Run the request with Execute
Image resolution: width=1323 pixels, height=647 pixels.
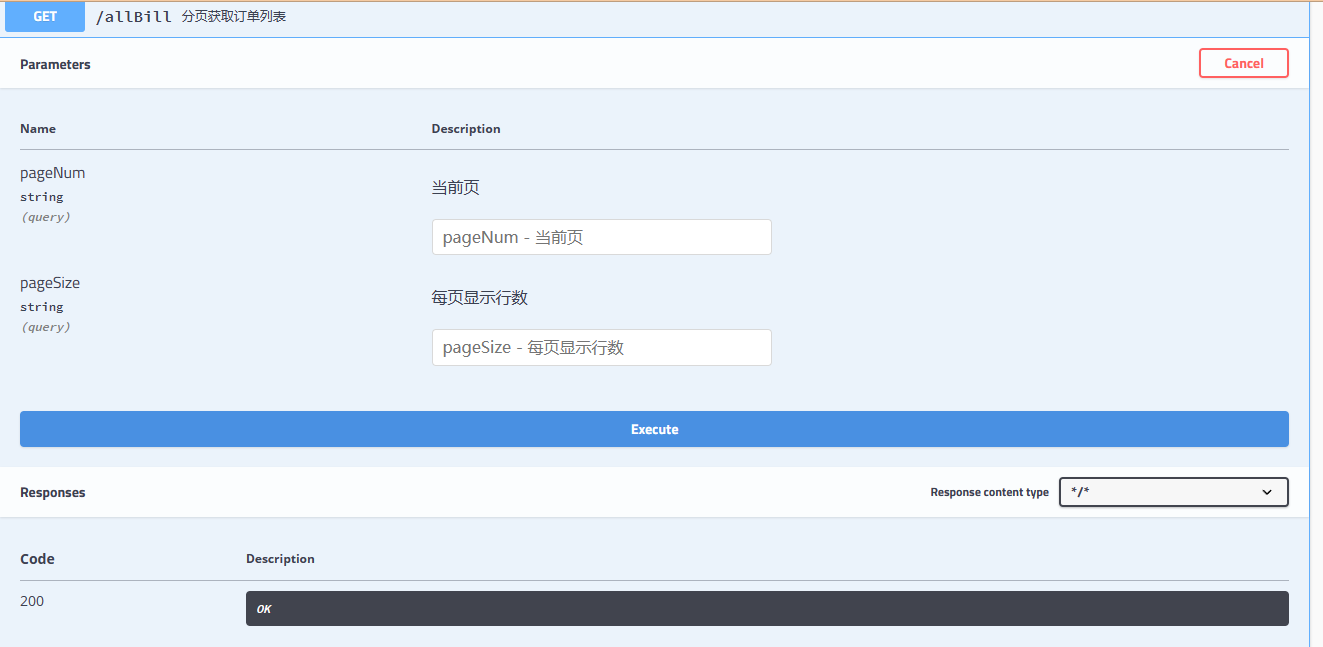pos(654,429)
